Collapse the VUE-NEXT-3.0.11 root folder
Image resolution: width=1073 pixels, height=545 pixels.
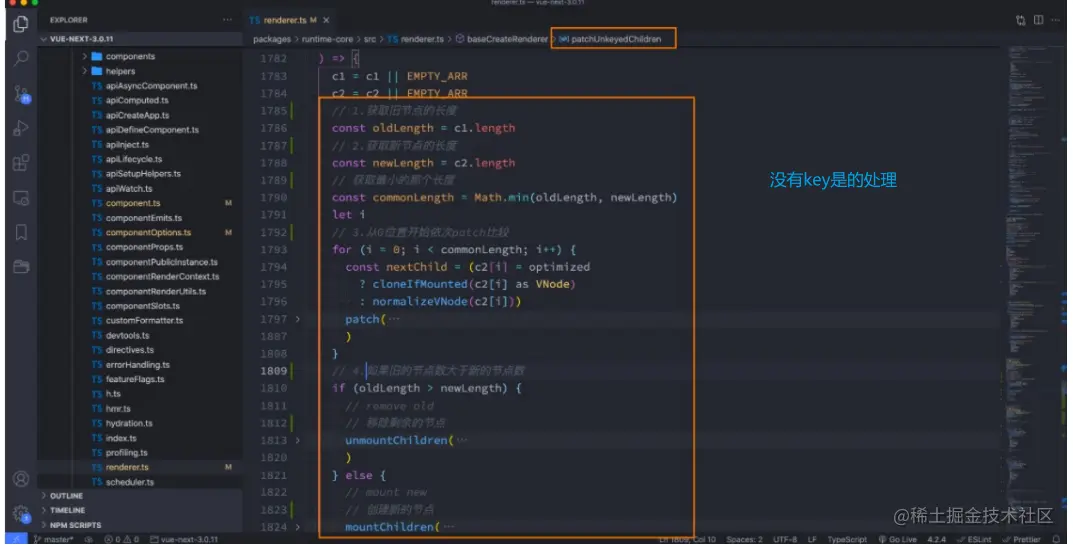(x=44, y=39)
